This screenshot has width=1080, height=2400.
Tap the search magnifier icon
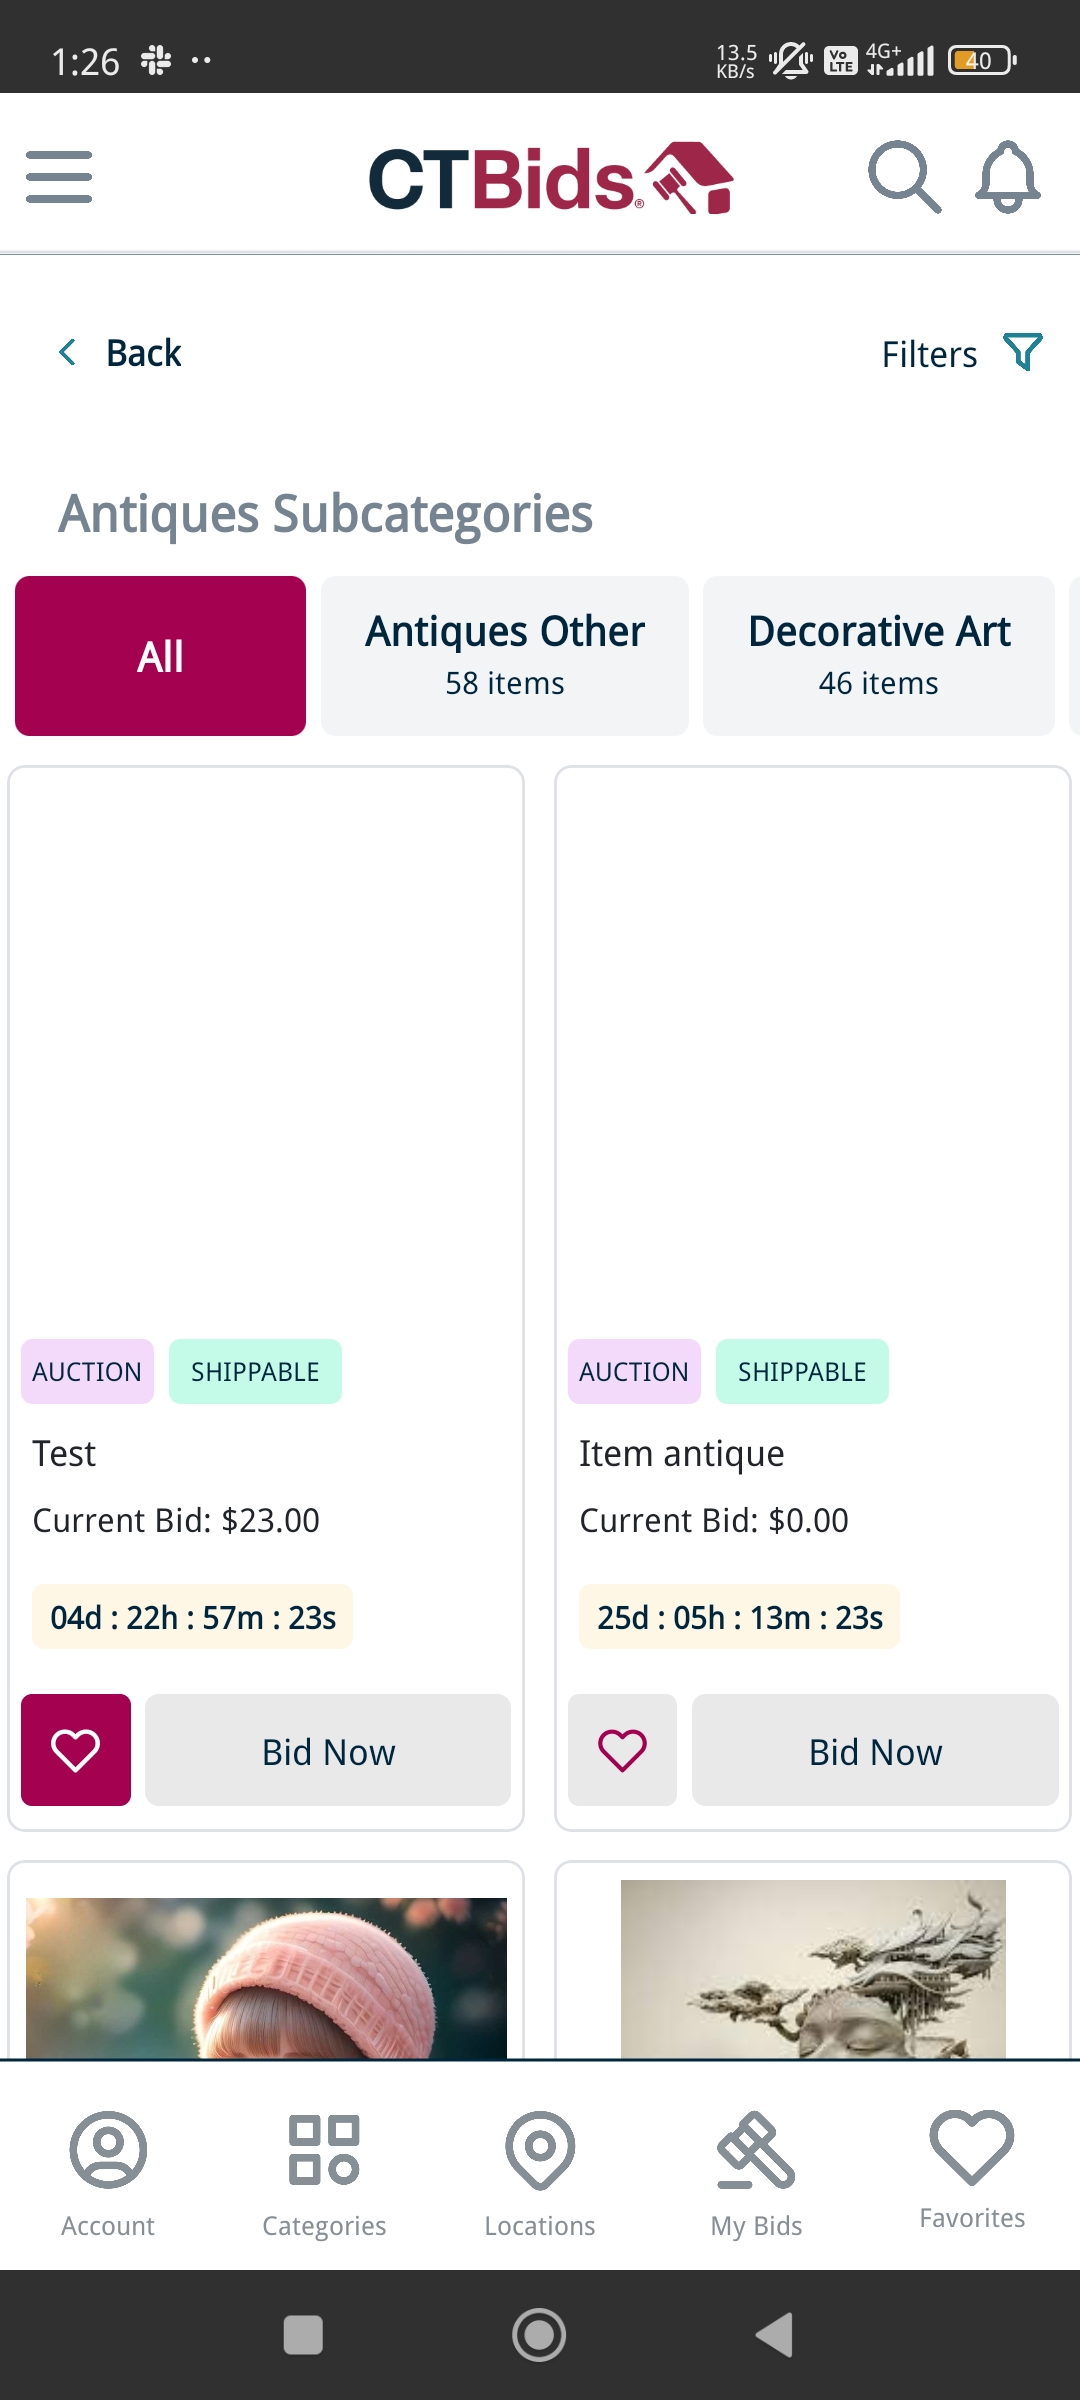(904, 177)
